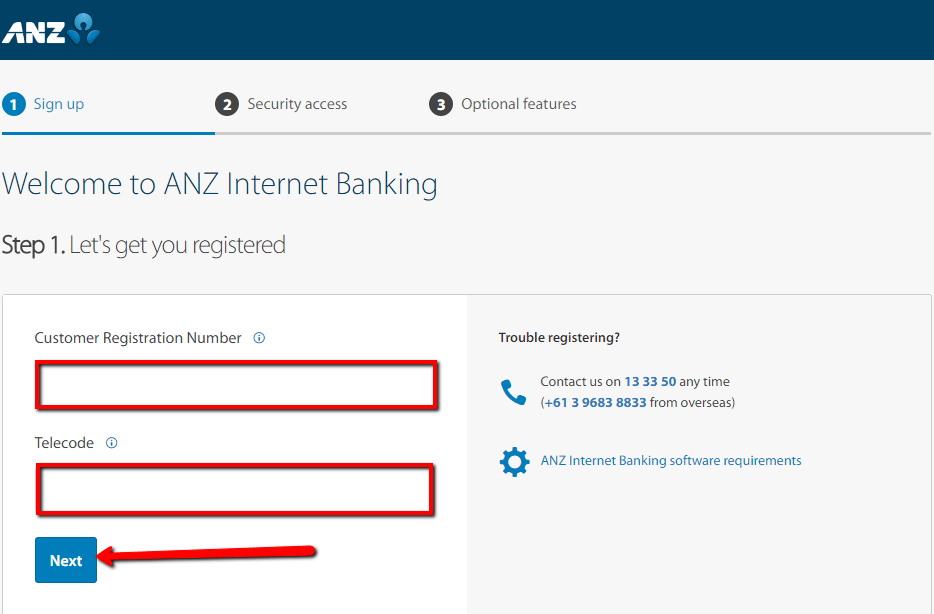Click inside the Customer Registration Number field
The height and width of the screenshot is (614, 934).
click(x=235, y=385)
